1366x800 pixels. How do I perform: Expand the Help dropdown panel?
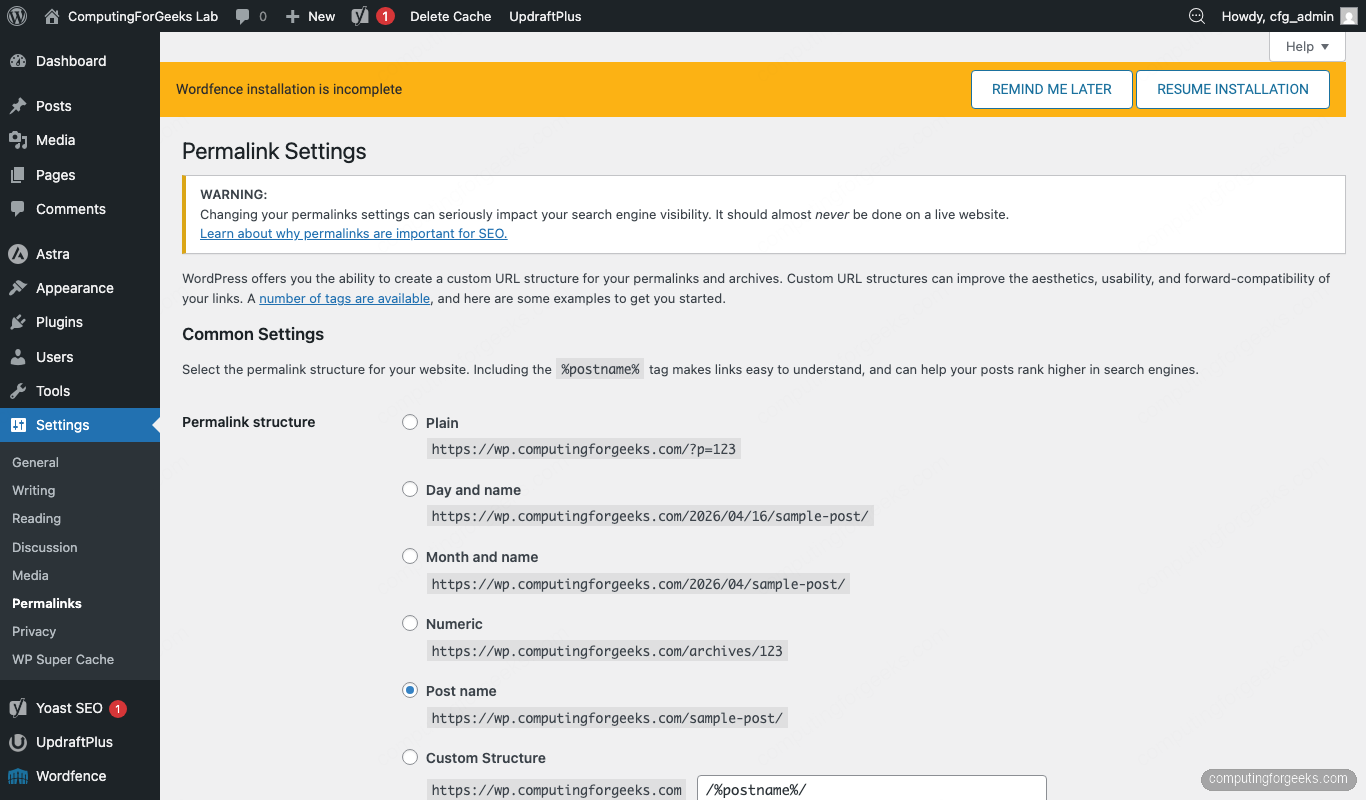tap(1306, 46)
